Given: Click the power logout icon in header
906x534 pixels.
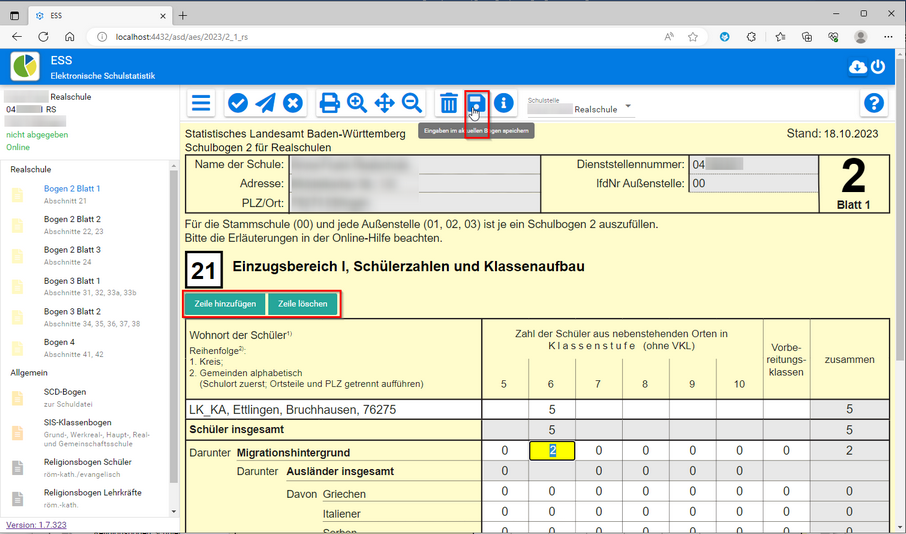Looking at the screenshot, I should 878,67.
